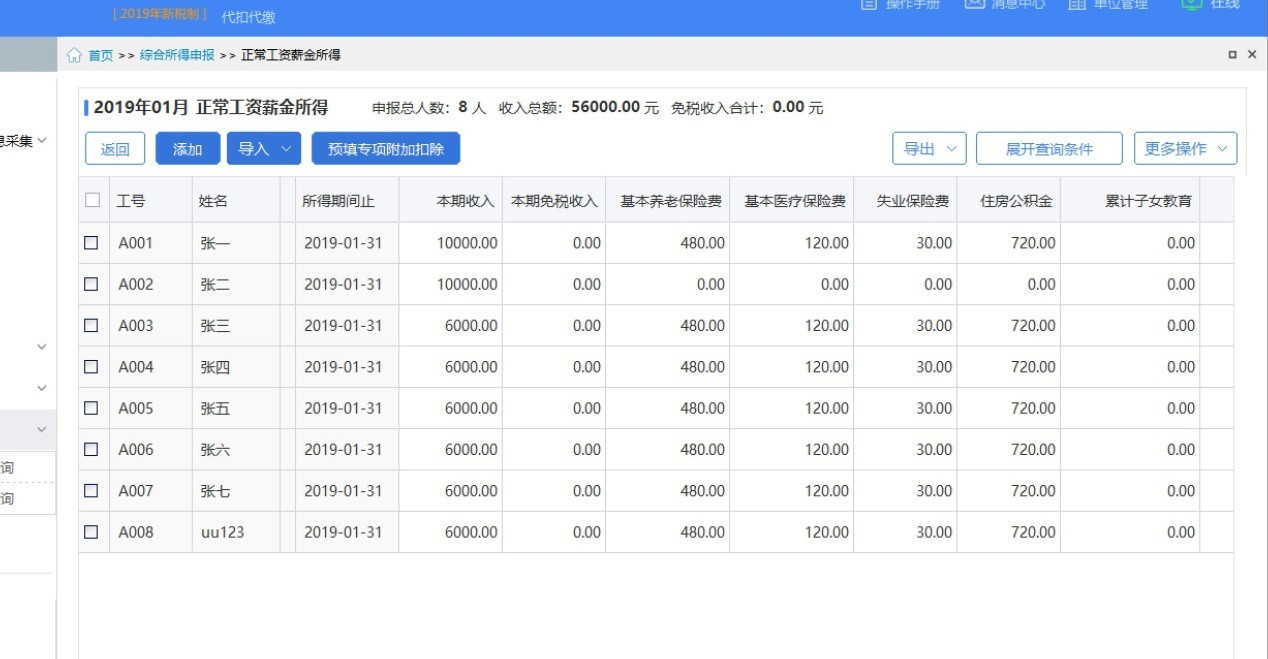Click employee number A005

[x=136, y=408]
